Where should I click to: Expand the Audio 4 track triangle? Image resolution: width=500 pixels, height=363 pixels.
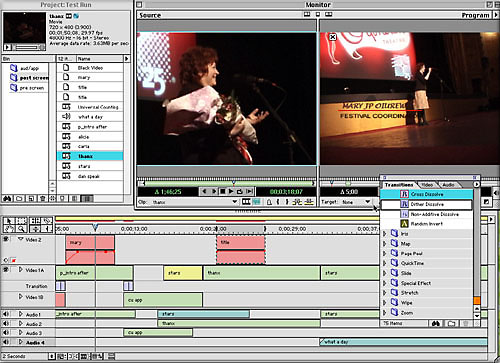(21, 342)
